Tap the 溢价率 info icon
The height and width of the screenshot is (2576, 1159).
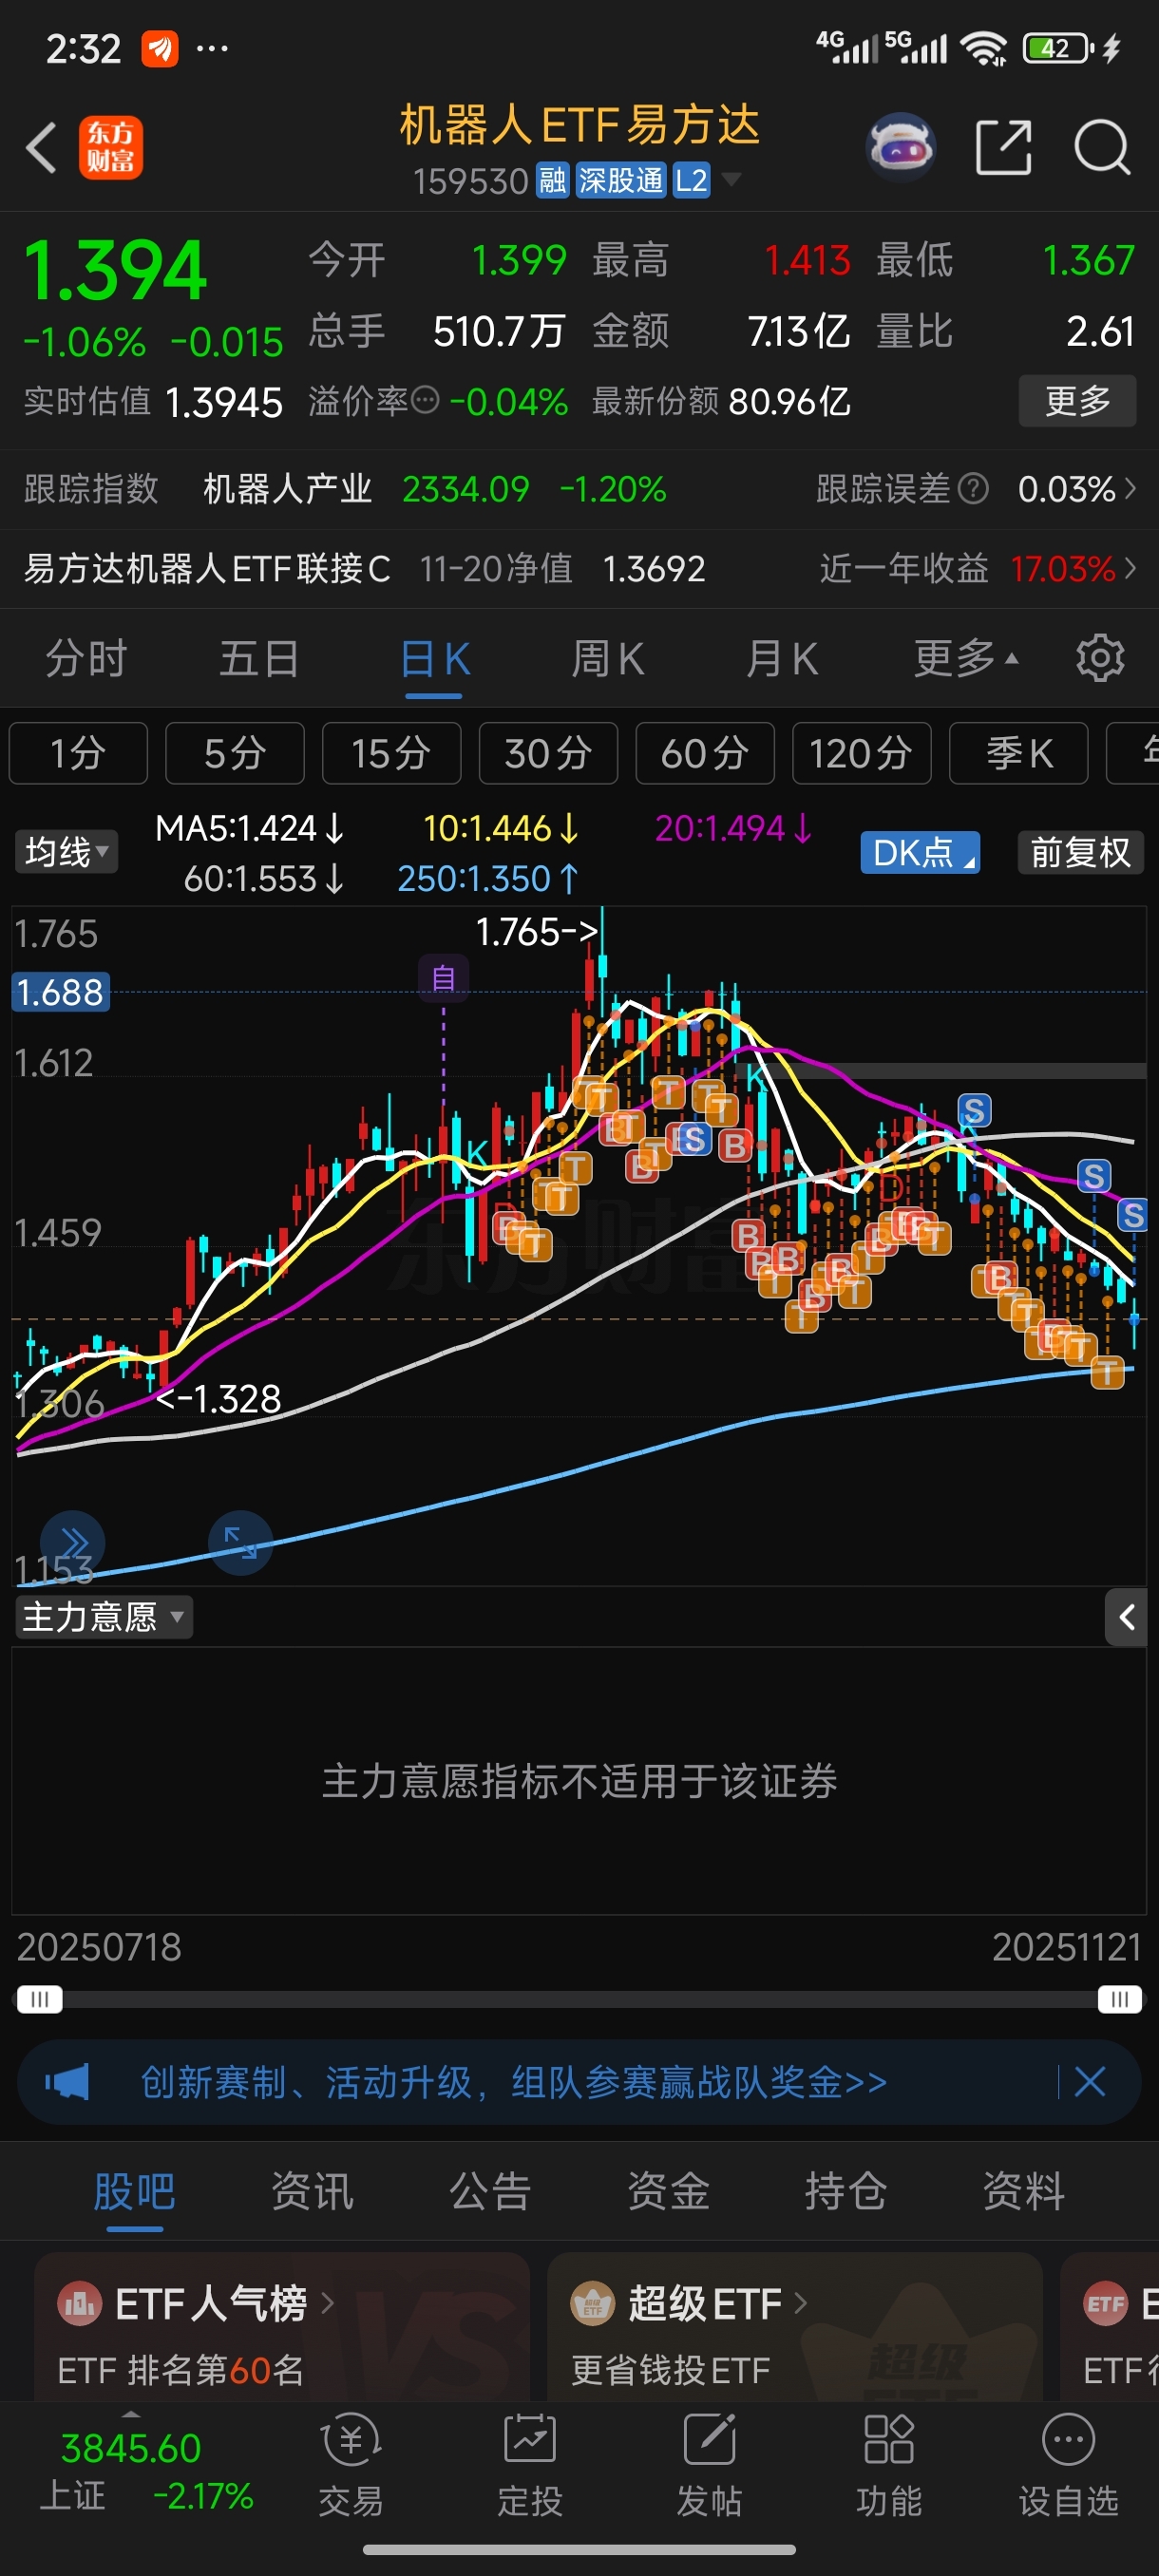(x=425, y=401)
